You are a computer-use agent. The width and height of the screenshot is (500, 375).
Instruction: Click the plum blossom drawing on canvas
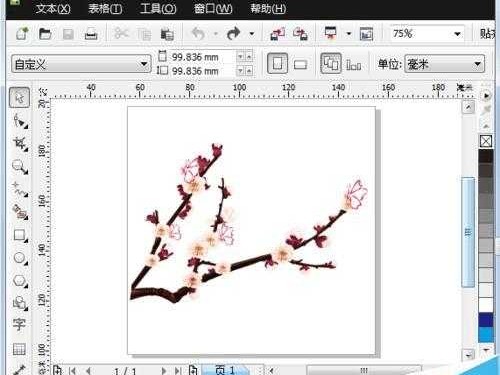pyautogui.click(x=248, y=223)
